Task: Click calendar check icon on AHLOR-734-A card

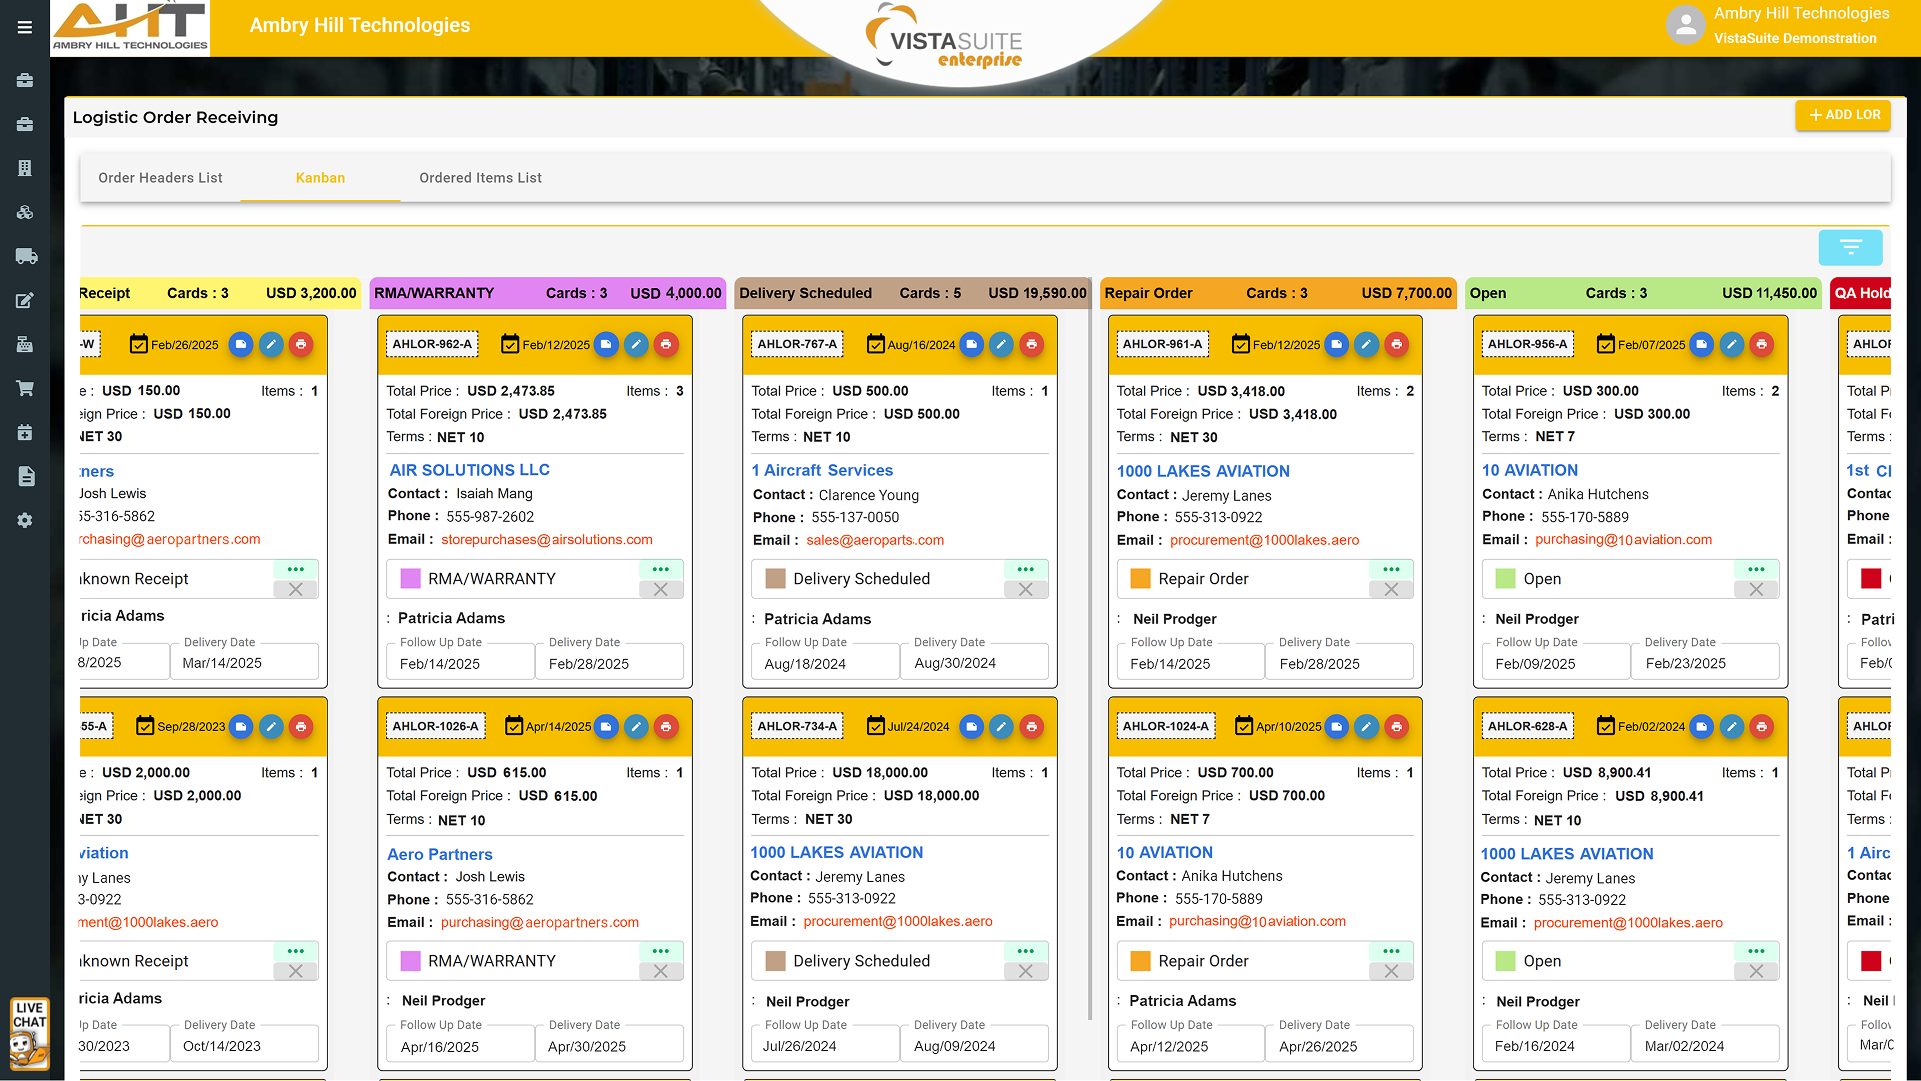Action: [875, 726]
